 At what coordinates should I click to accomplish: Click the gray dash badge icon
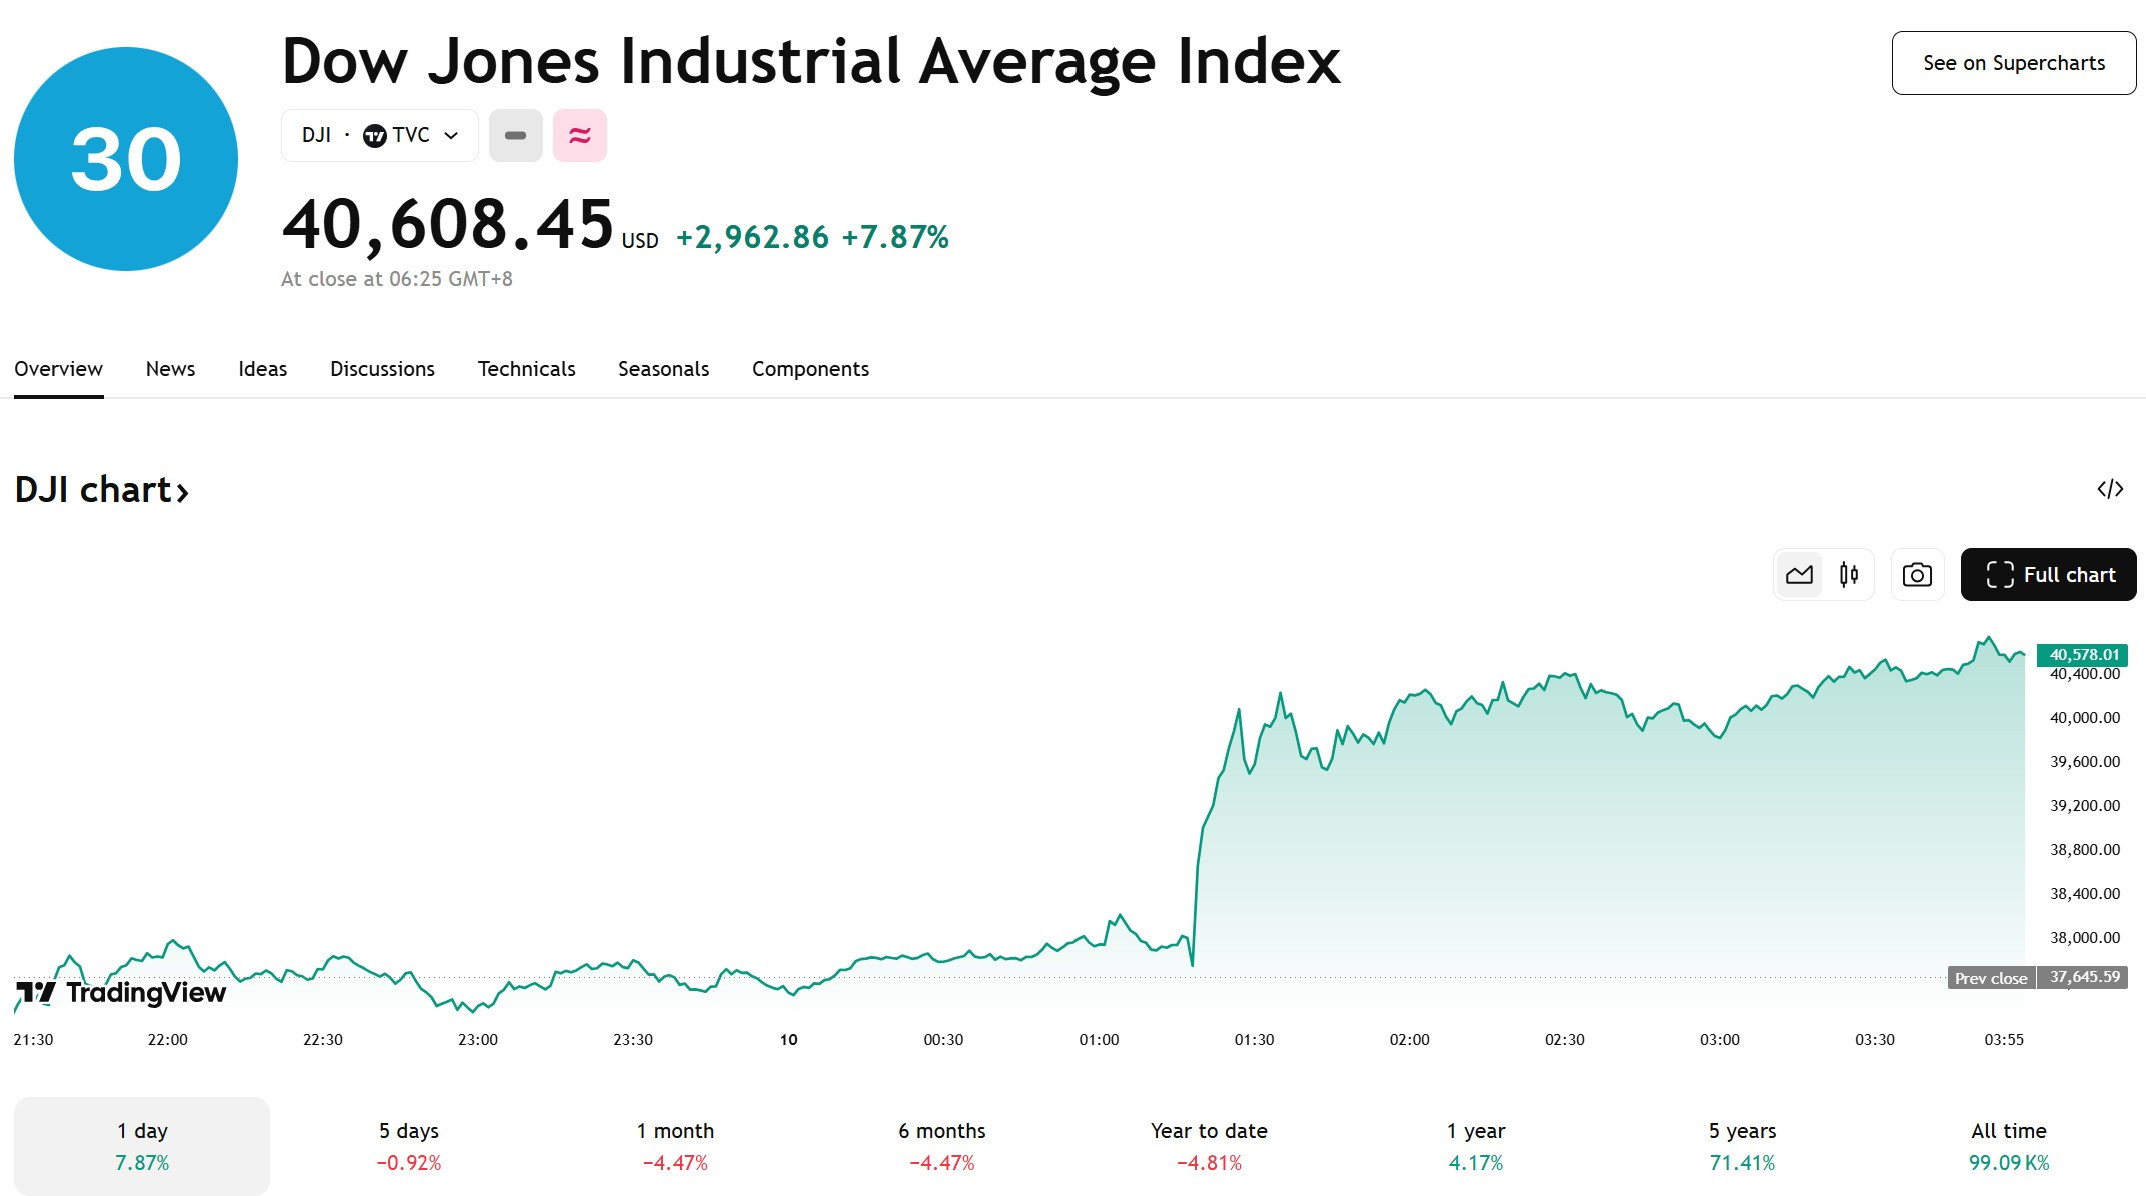click(x=516, y=135)
